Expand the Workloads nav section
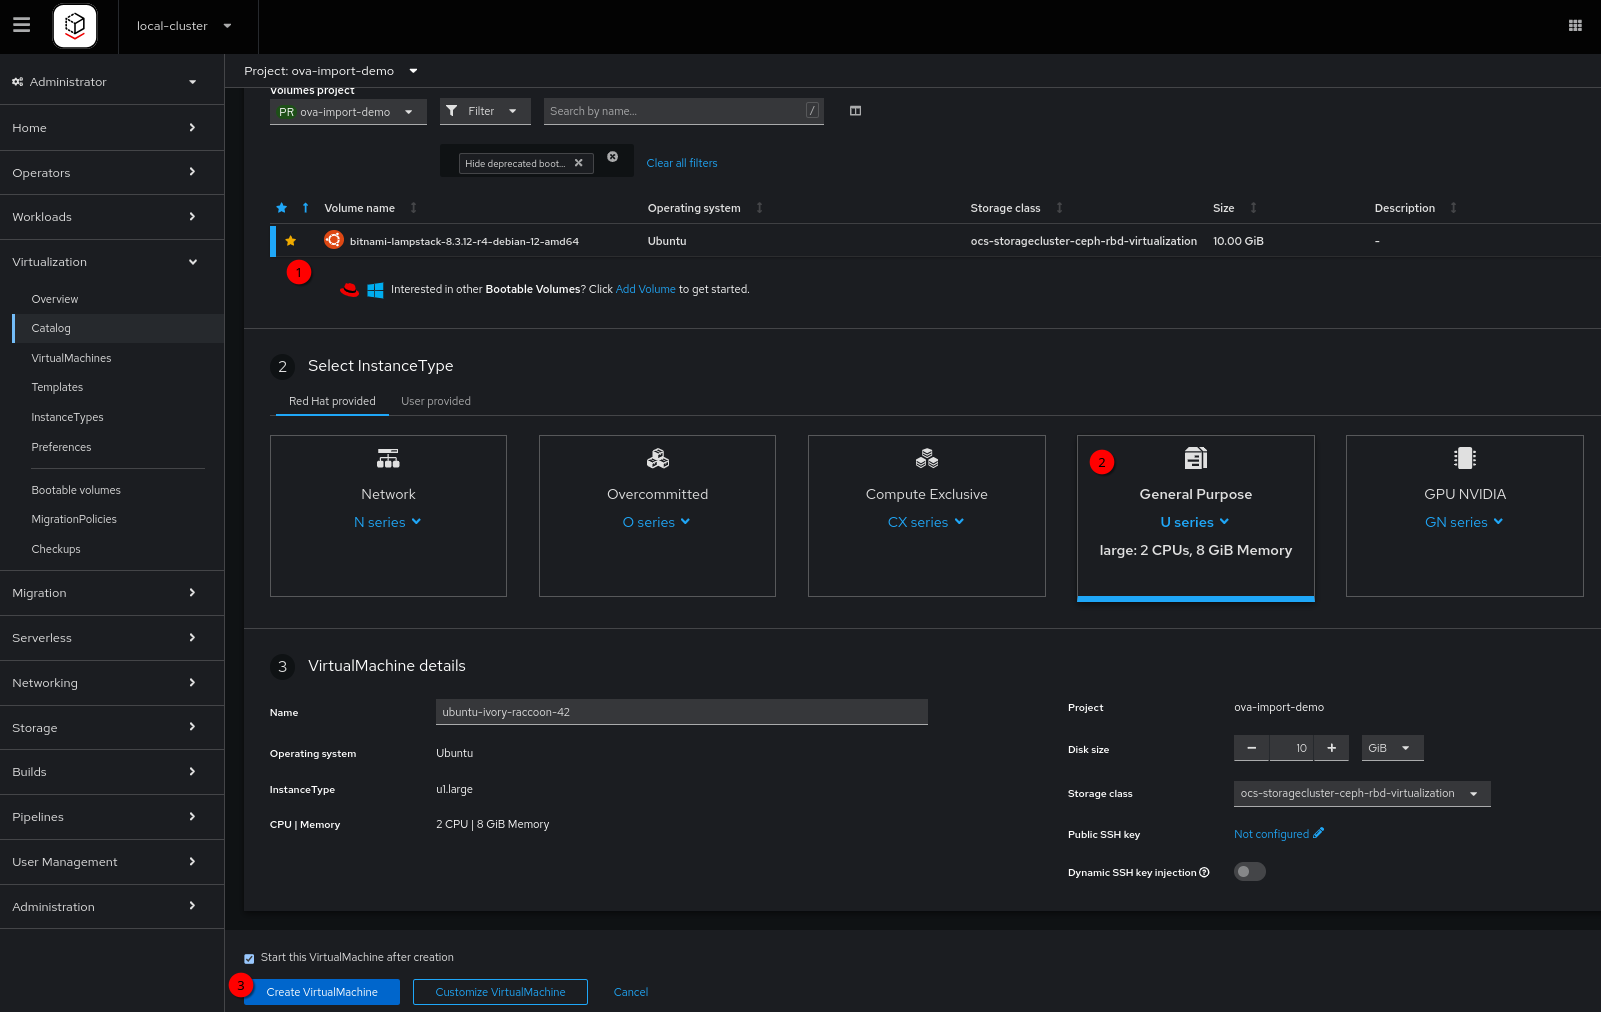 coord(112,217)
